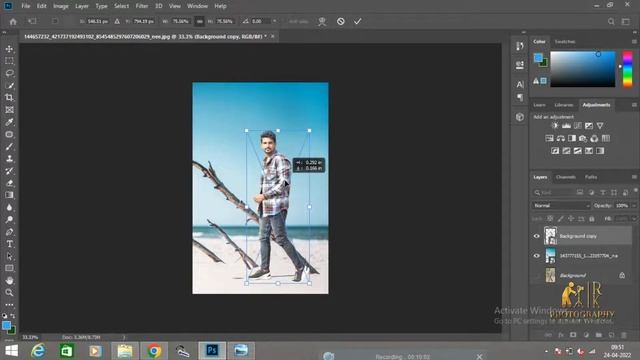The image size is (640, 360).
Task: Click the layer style fx button
Action: point(561,335)
